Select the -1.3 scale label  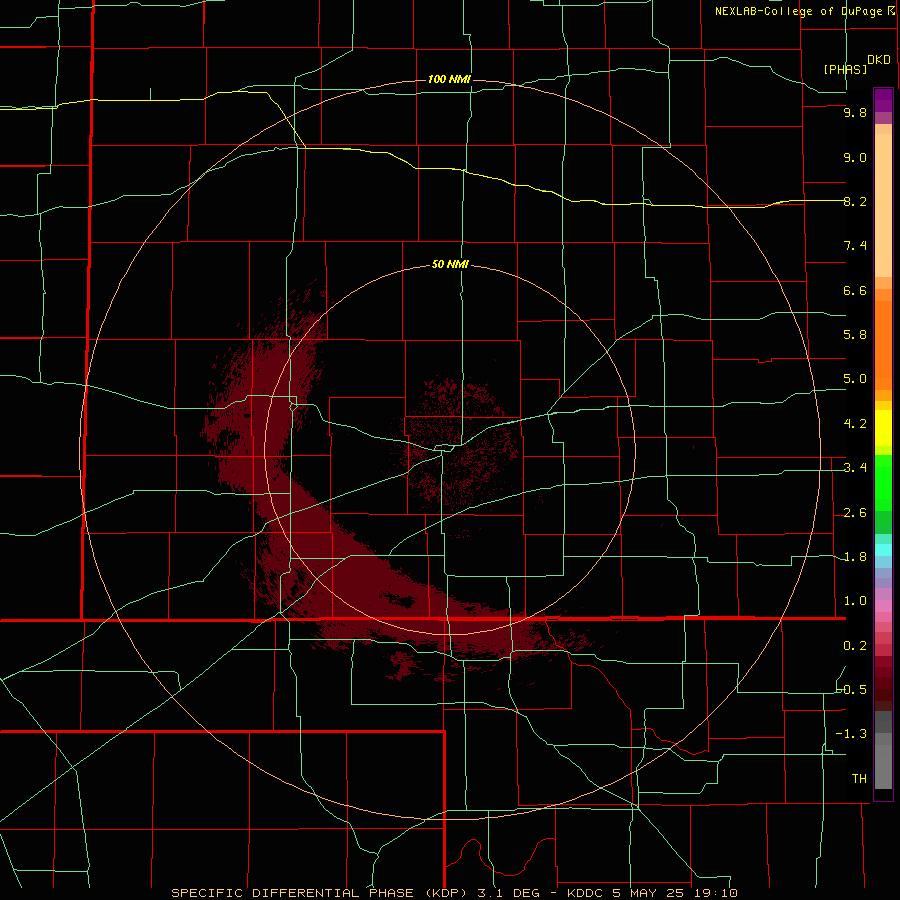[x=852, y=734]
